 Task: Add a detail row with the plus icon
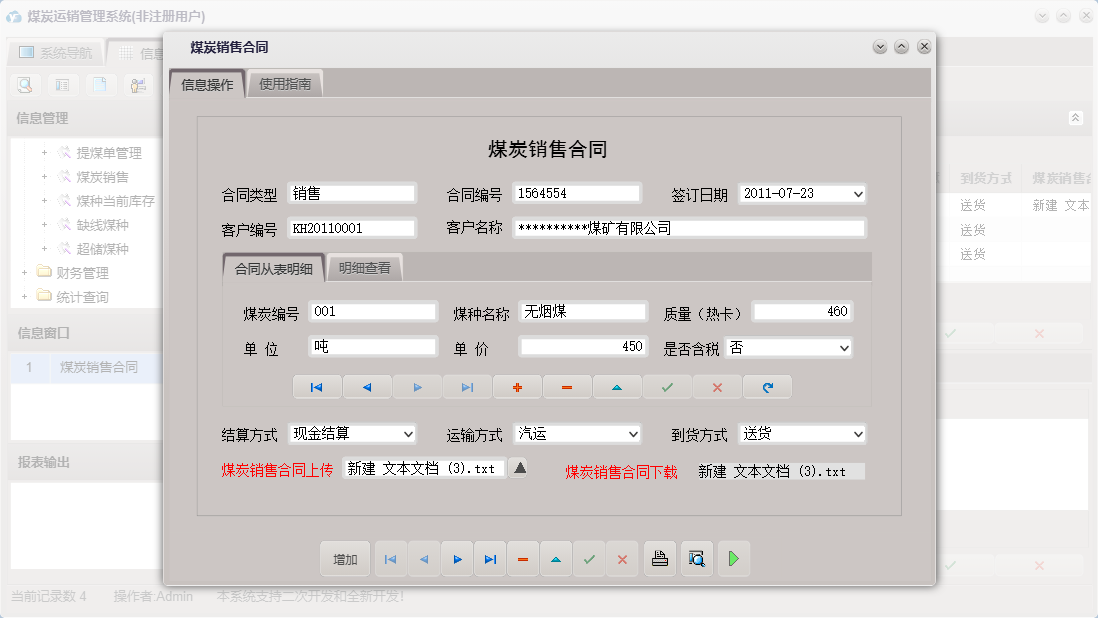coord(517,386)
